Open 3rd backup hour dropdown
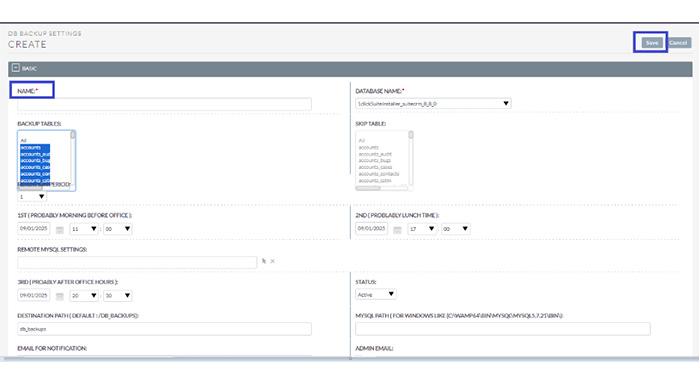Image resolution: width=700 pixels, height=384 pixels. pyautogui.click(x=83, y=296)
